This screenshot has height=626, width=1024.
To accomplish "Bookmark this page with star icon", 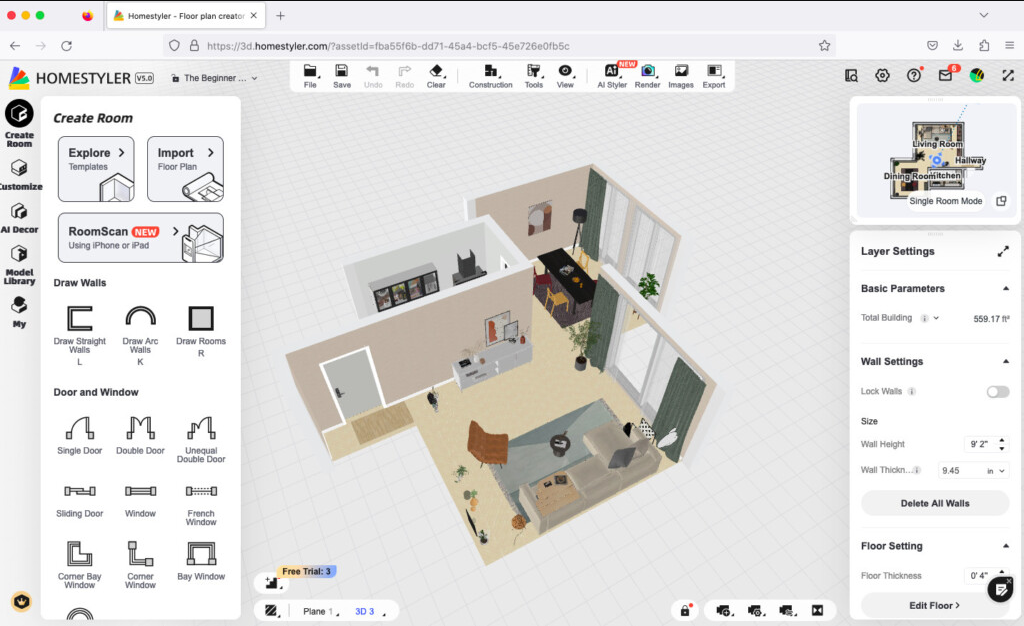I will pos(824,46).
